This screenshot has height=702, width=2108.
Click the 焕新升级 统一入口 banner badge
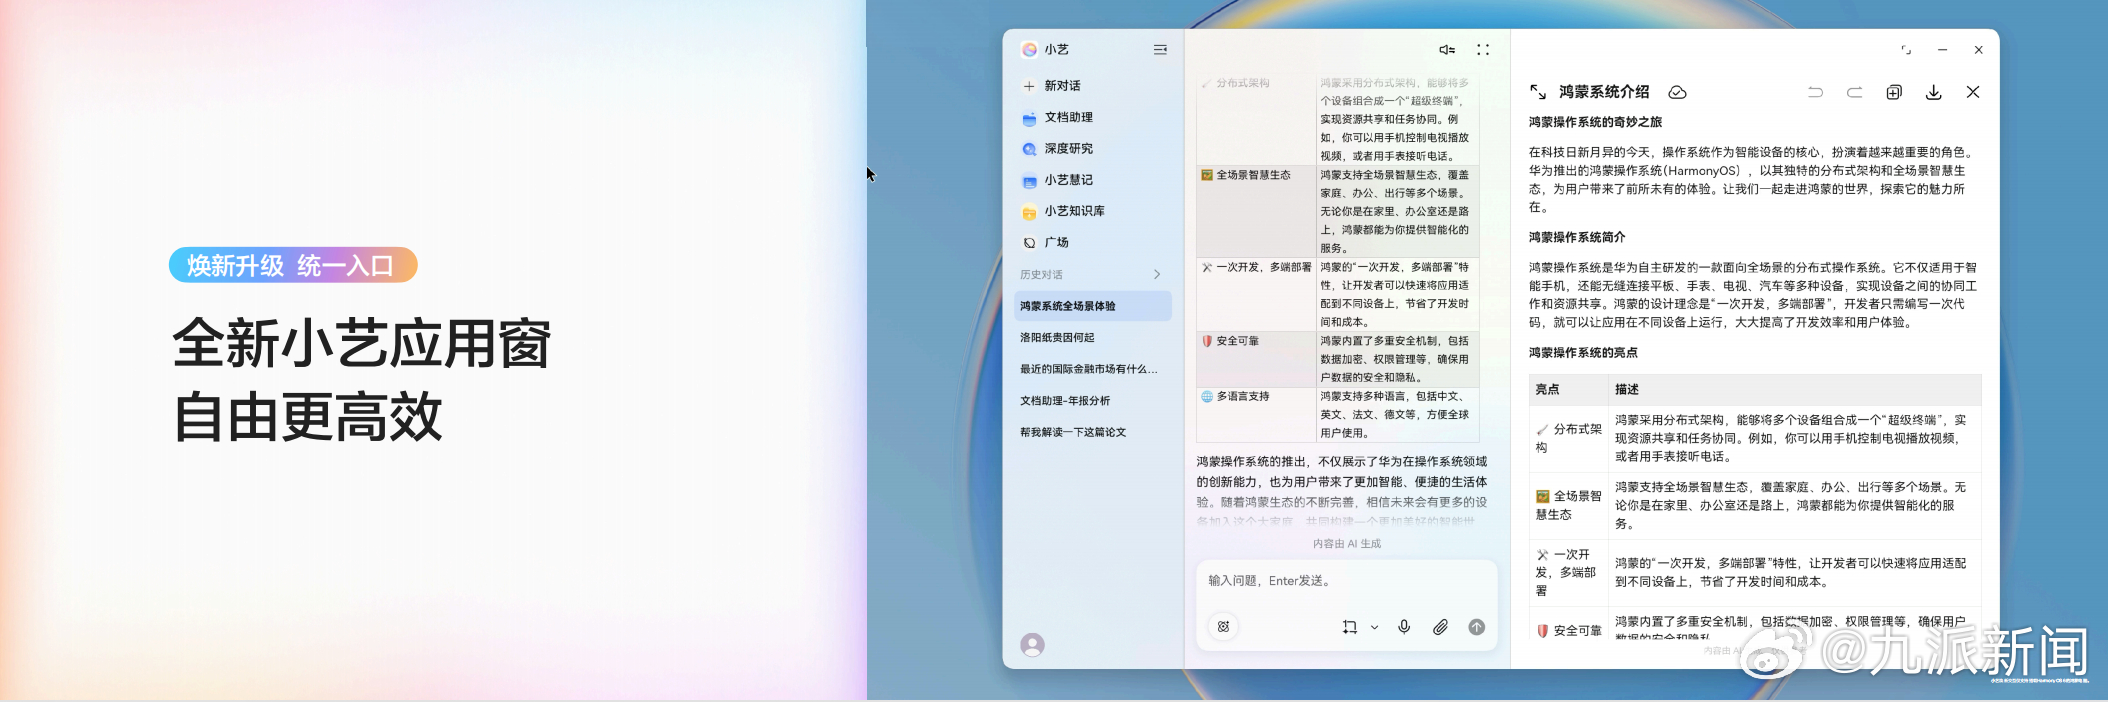click(x=293, y=265)
